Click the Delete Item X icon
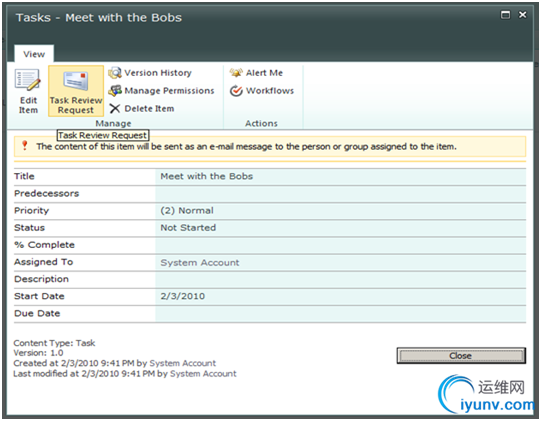 pyautogui.click(x=115, y=109)
